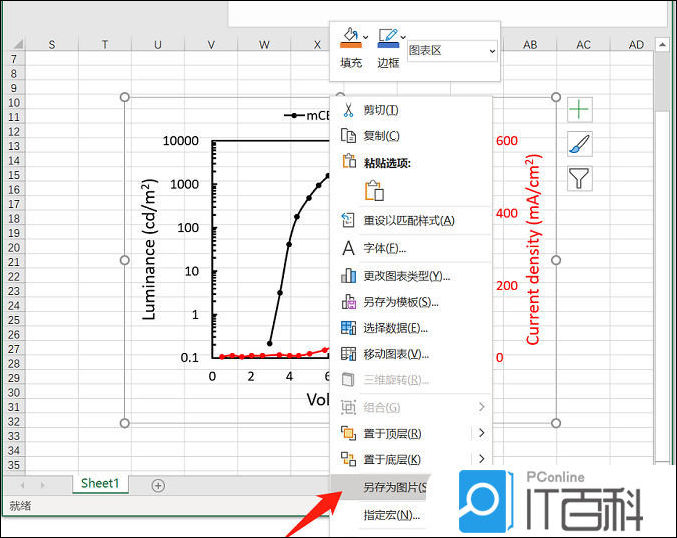Click the orange fill color bar

pos(351,45)
